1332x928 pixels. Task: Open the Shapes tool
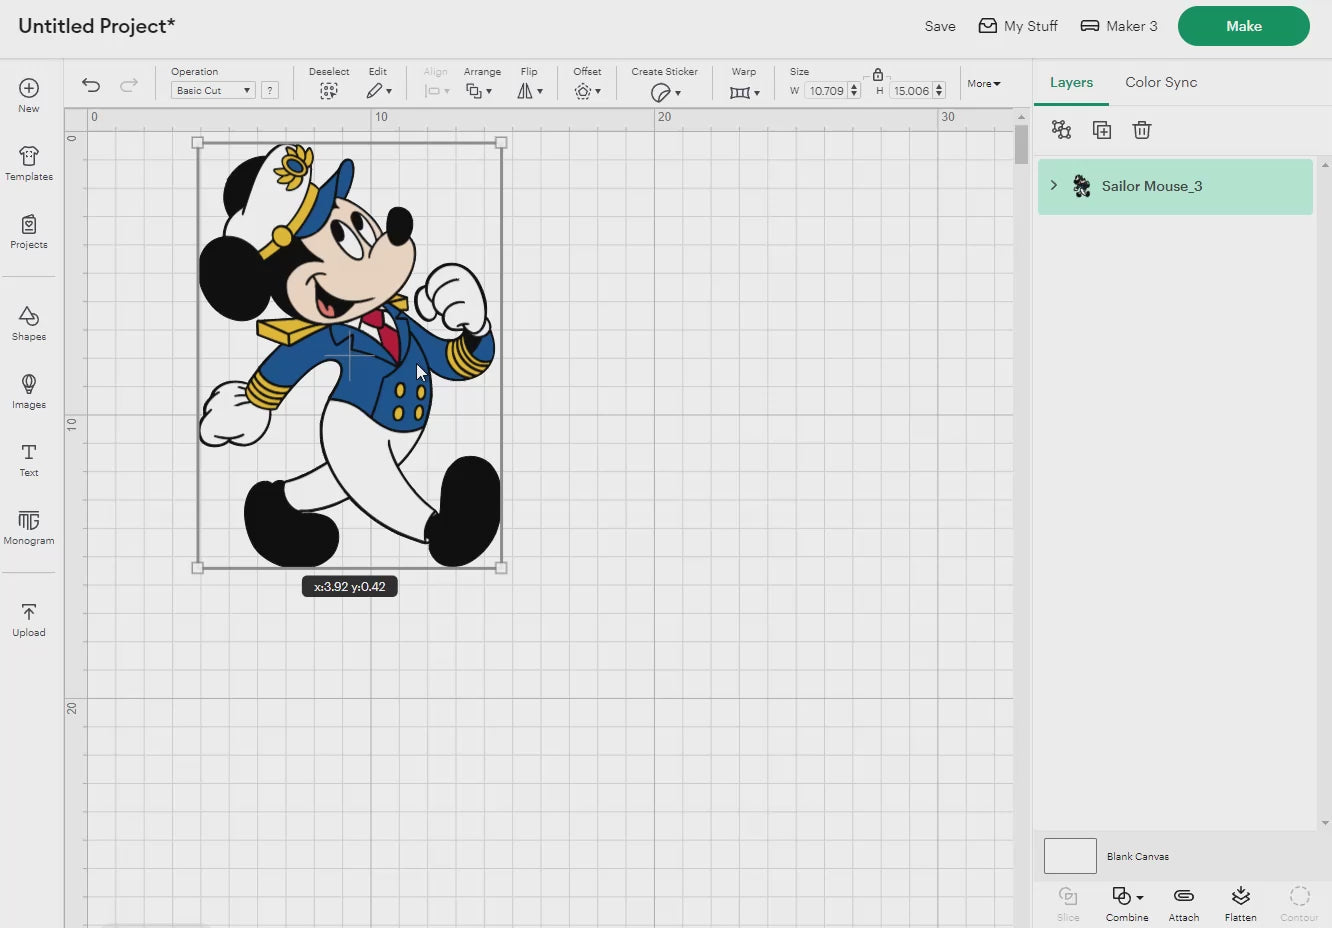coord(29,324)
